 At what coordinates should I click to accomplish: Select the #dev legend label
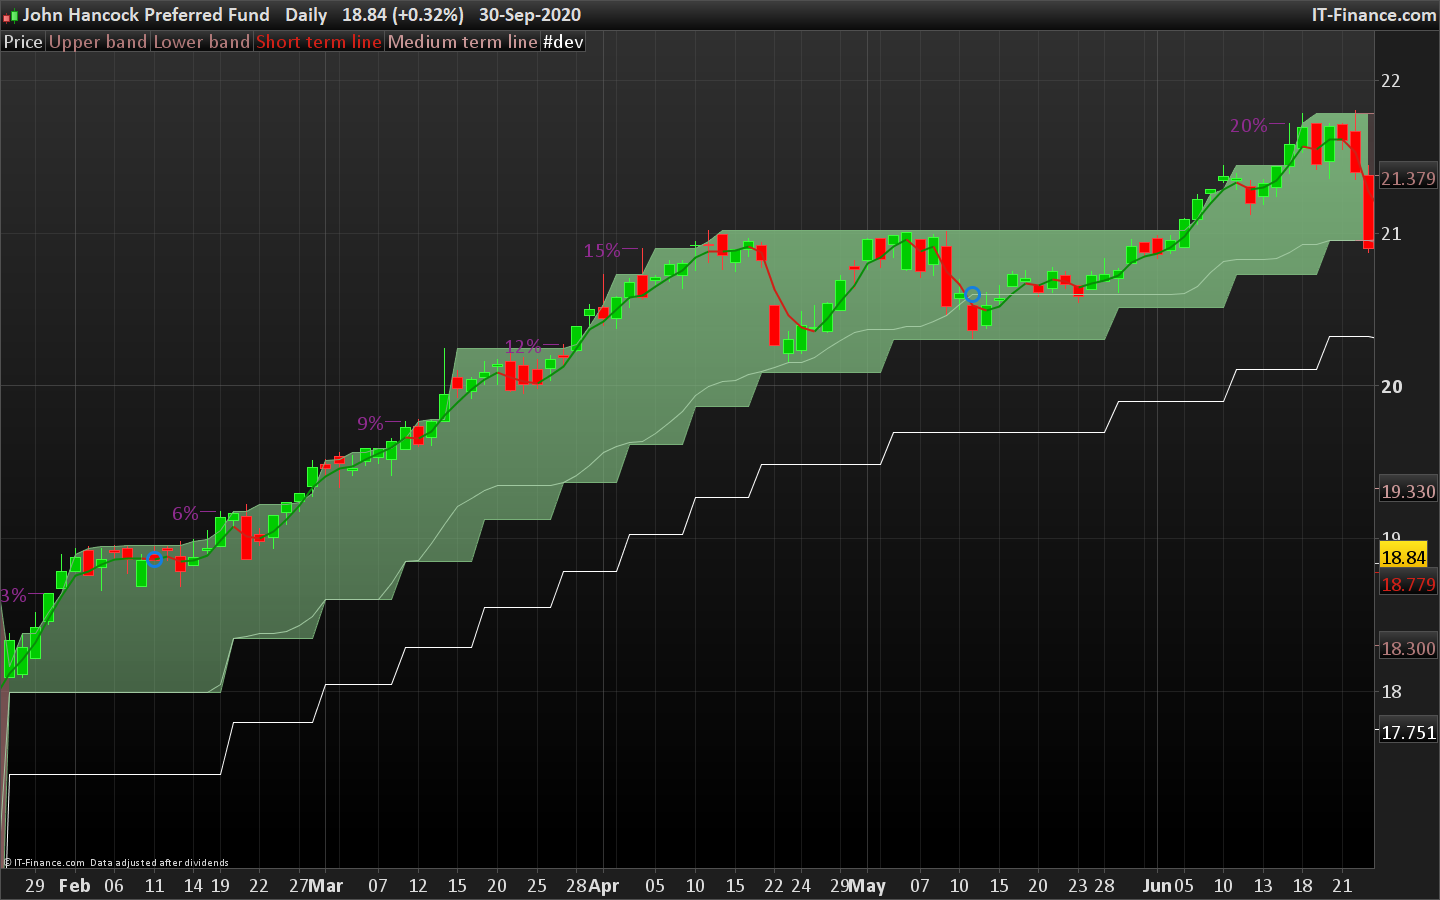click(x=563, y=42)
